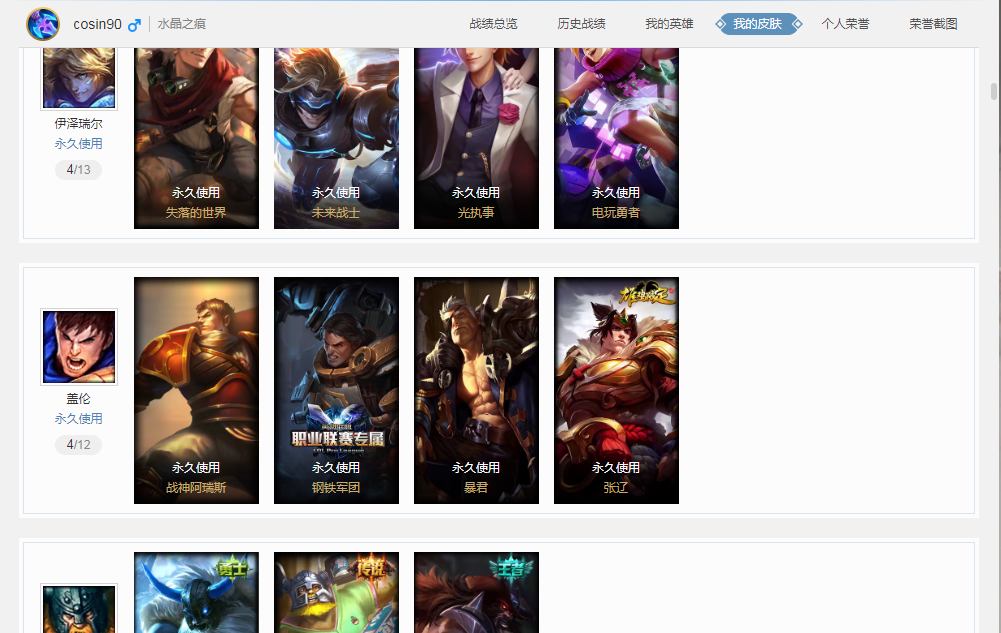
Task: Click the male gender icon beside cosin90
Action: tap(134, 25)
